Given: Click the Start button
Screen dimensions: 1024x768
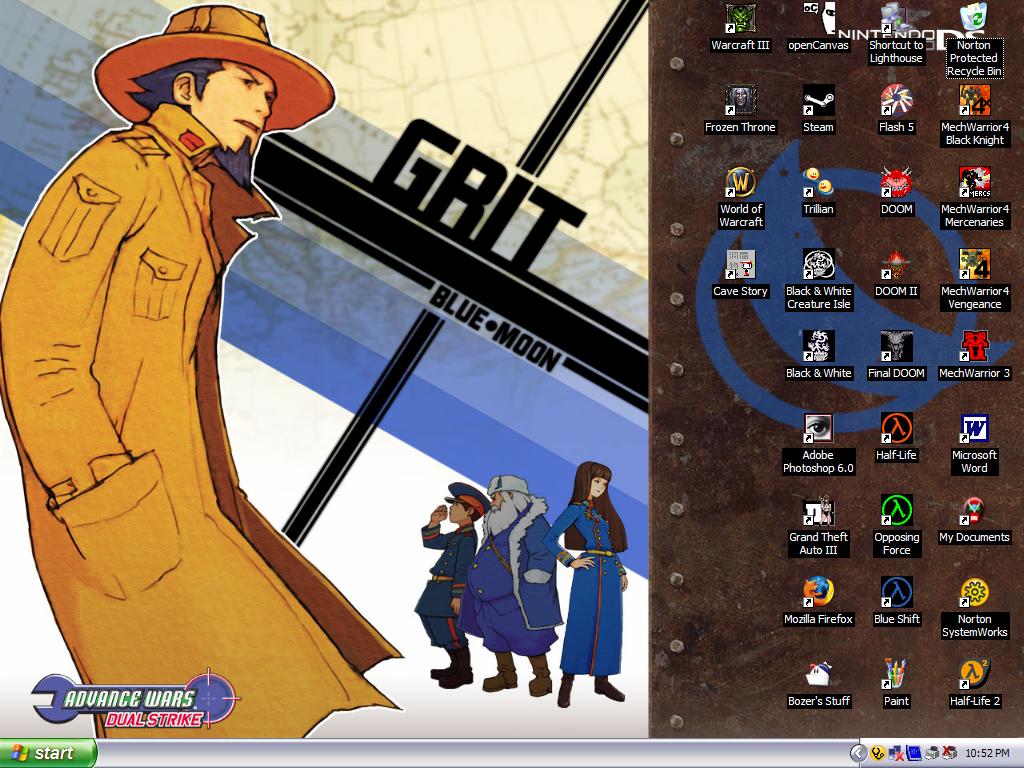Looking at the screenshot, I should pyautogui.click(x=48, y=753).
